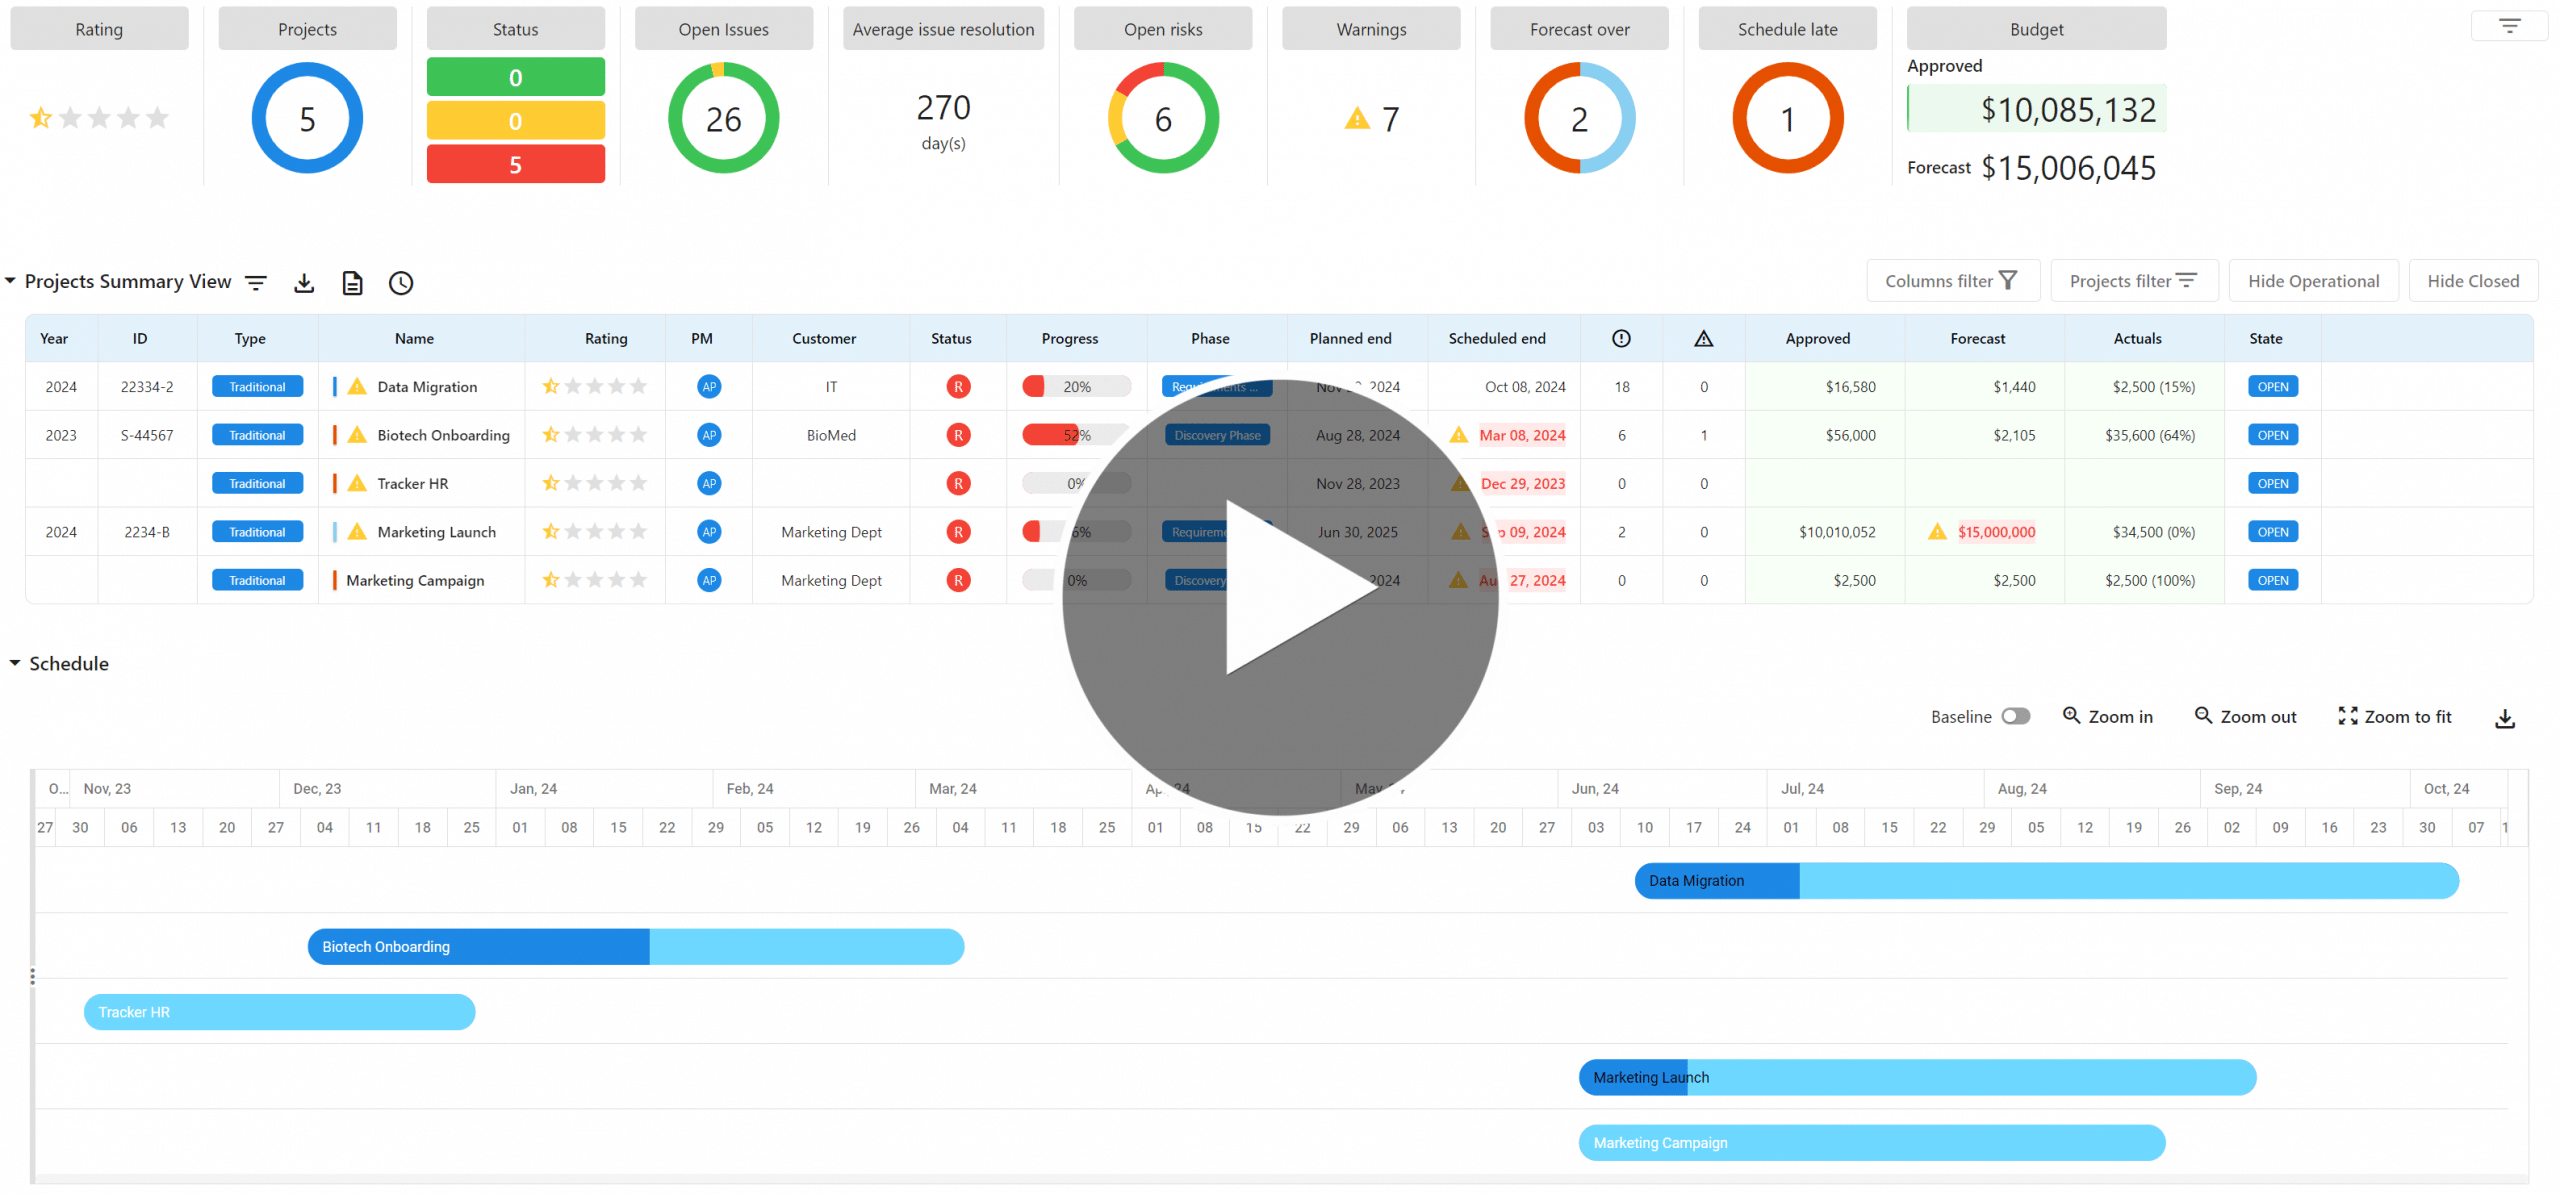2560x1194 pixels.
Task: Select the Tracker HR Gantt bar
Action: tap(279, 1012)
